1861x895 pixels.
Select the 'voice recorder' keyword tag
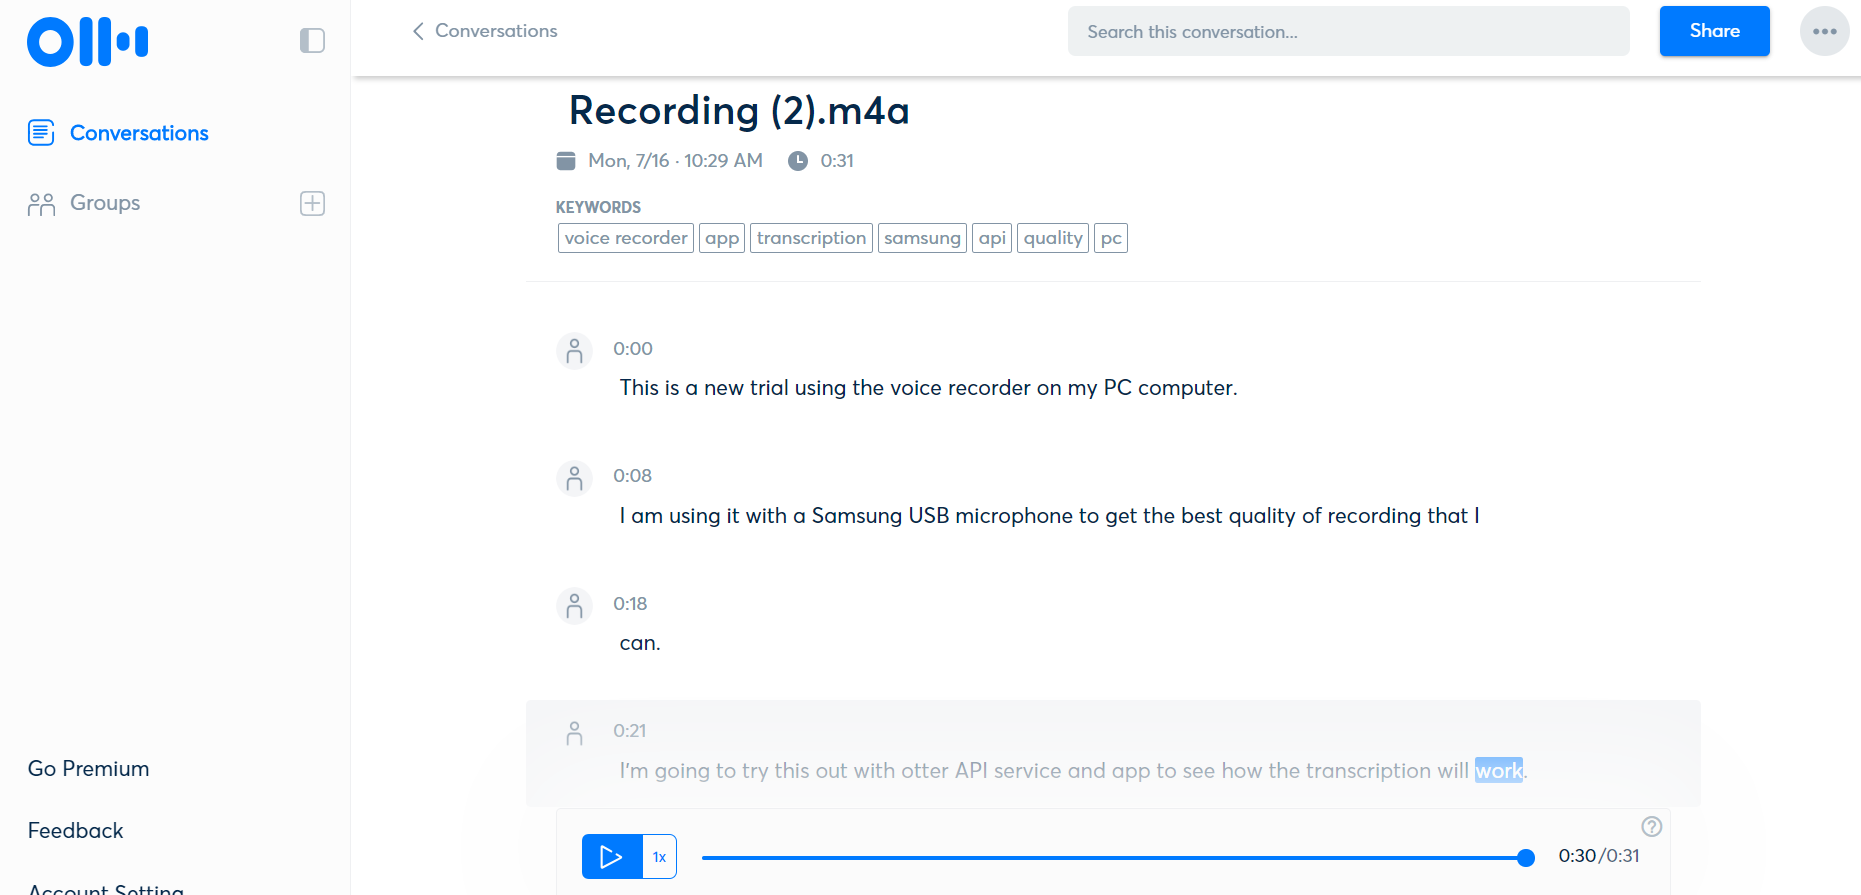point(625,238)
